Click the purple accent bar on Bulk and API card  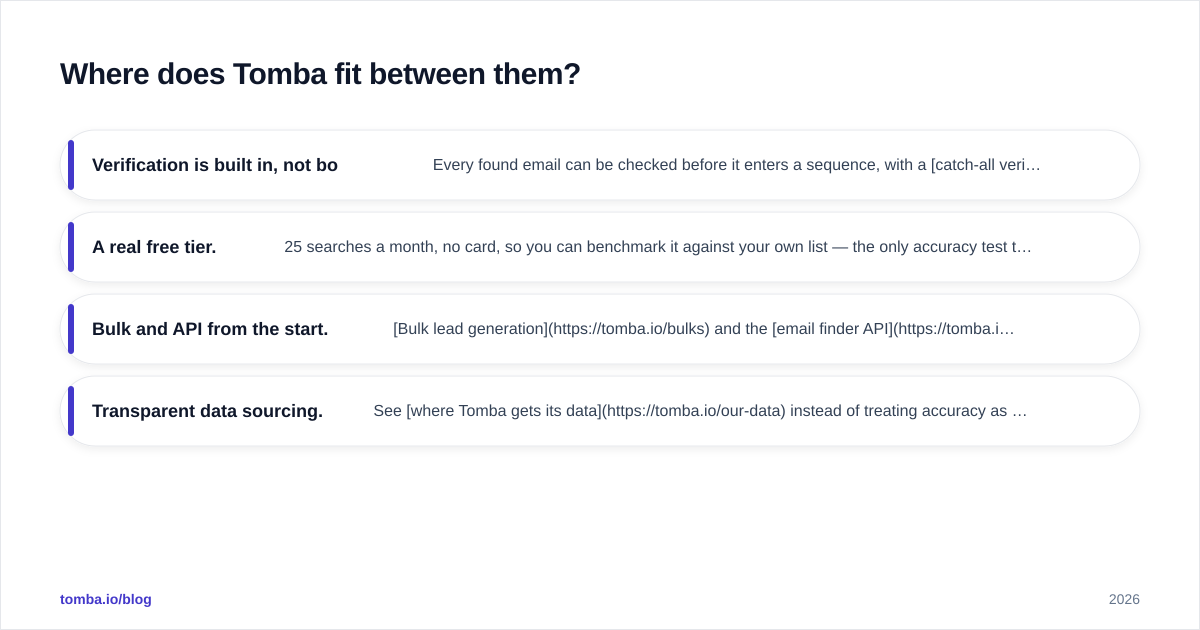(x=71, y=329)
